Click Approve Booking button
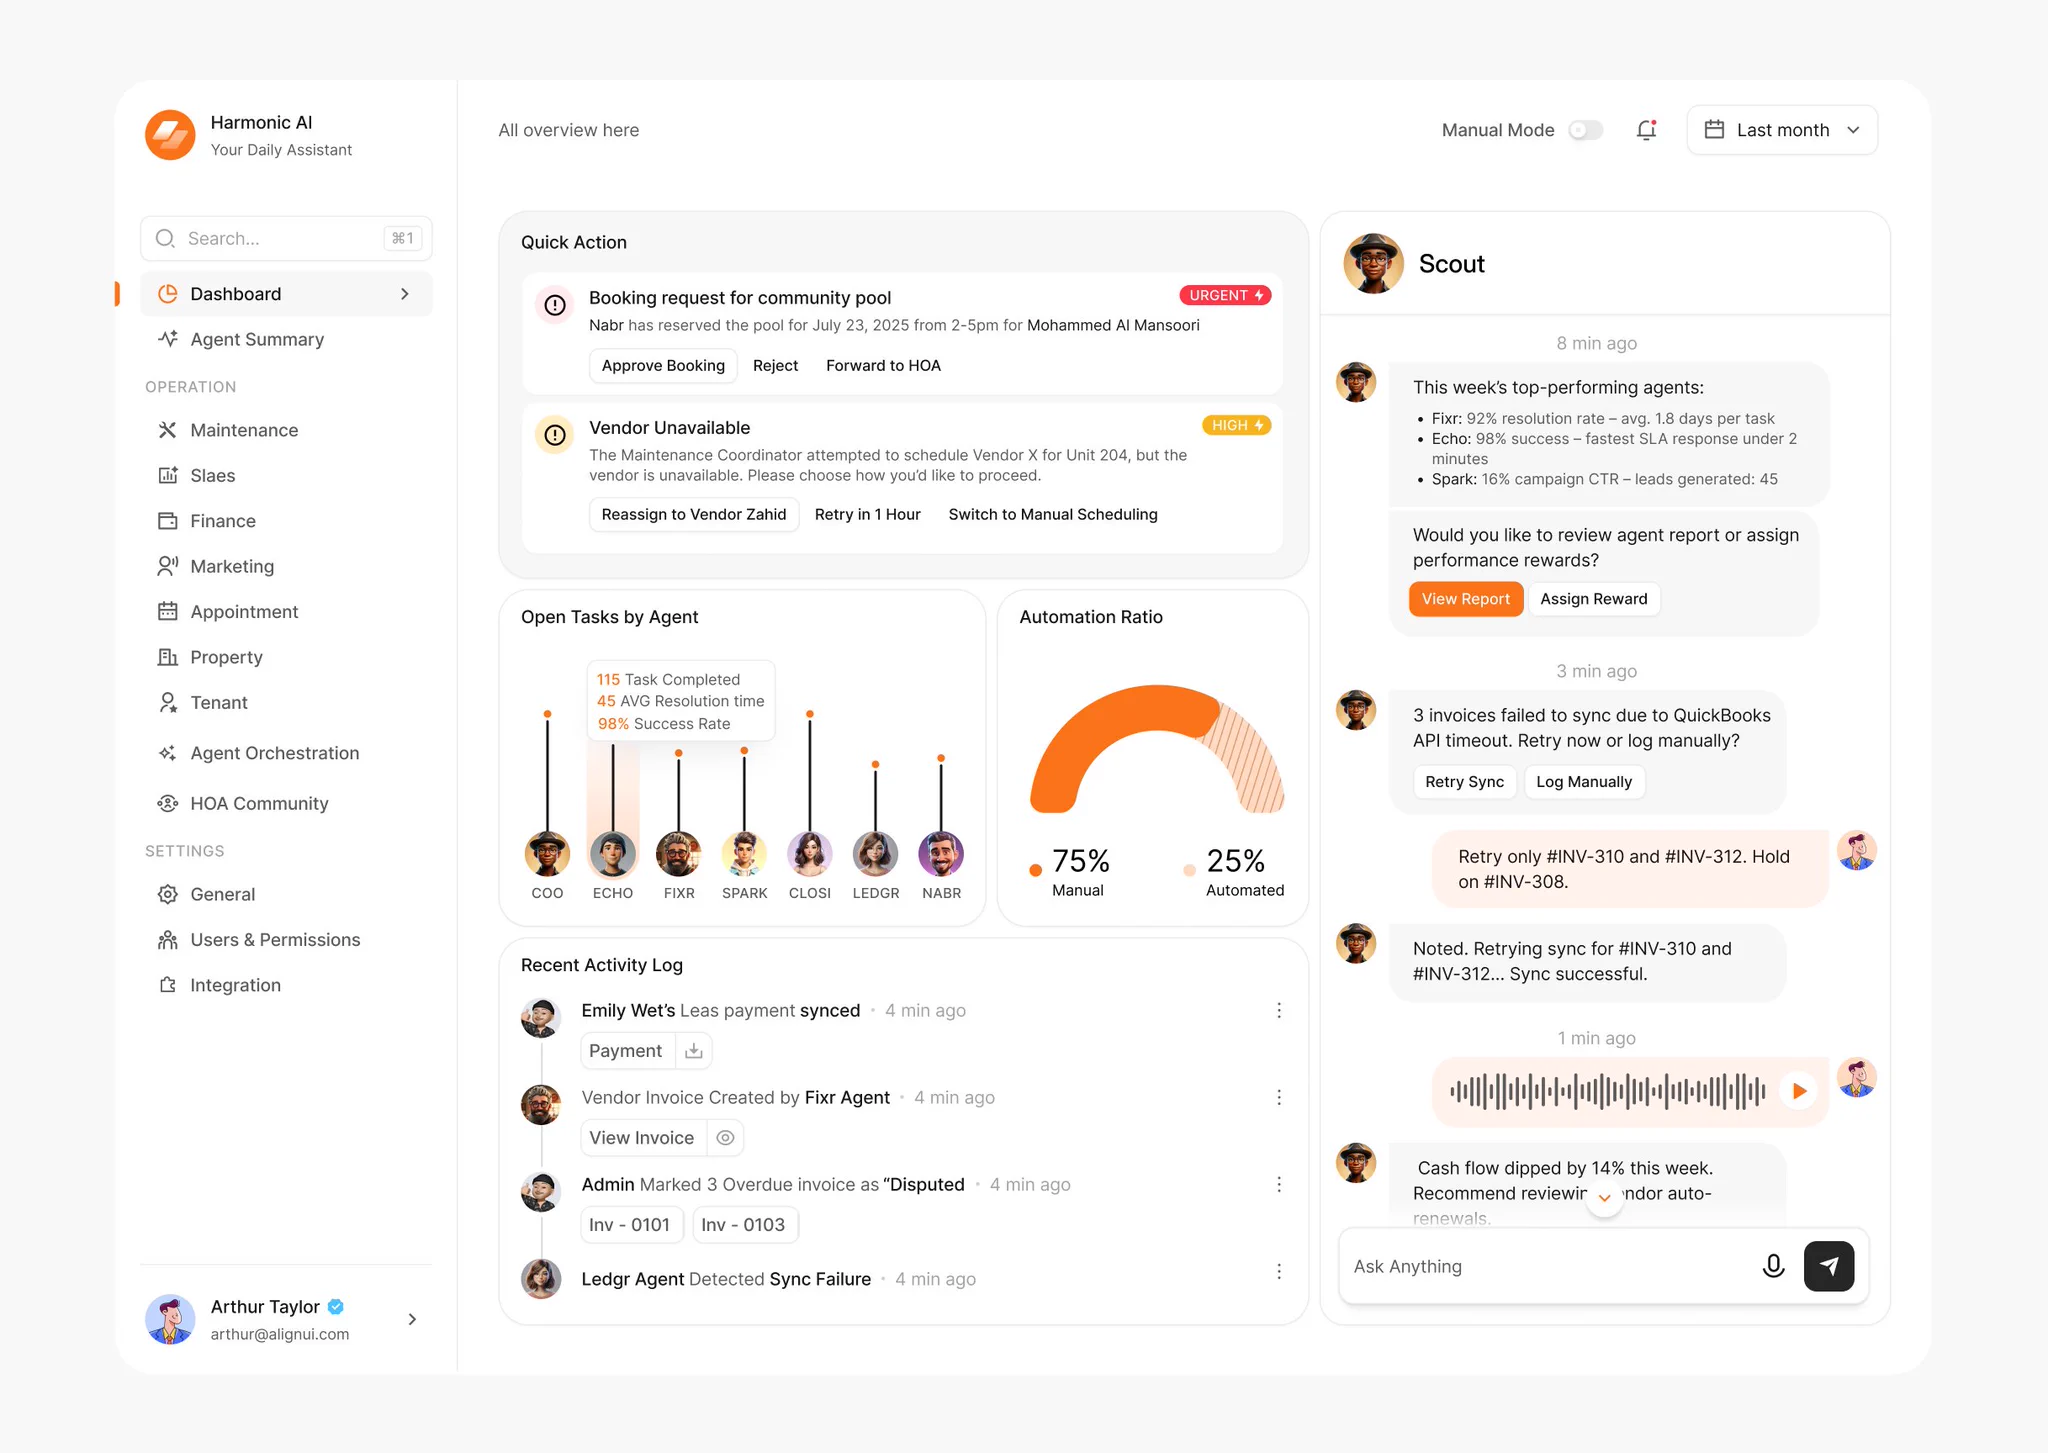Screen dimensions: 2048x1453 [x=663, y=366]
